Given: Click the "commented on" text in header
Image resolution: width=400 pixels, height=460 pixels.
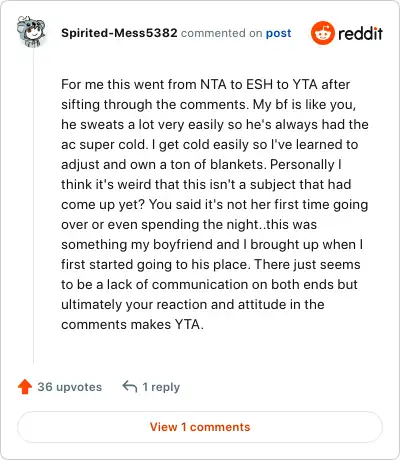Looking at the screenshot, I should [x=221, y=33].
